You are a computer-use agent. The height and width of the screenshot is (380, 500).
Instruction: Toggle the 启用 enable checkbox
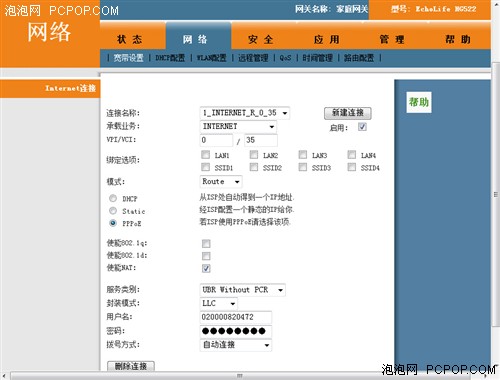(362, 127)
